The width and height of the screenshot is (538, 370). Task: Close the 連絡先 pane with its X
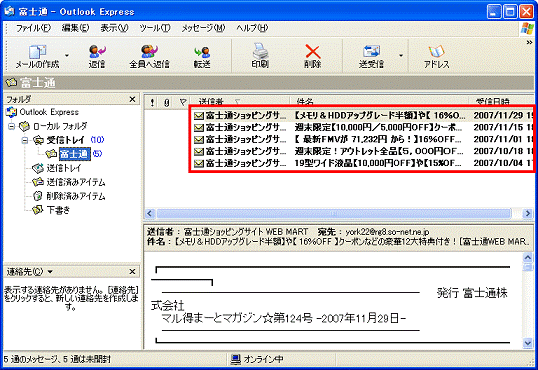point(132,271)
